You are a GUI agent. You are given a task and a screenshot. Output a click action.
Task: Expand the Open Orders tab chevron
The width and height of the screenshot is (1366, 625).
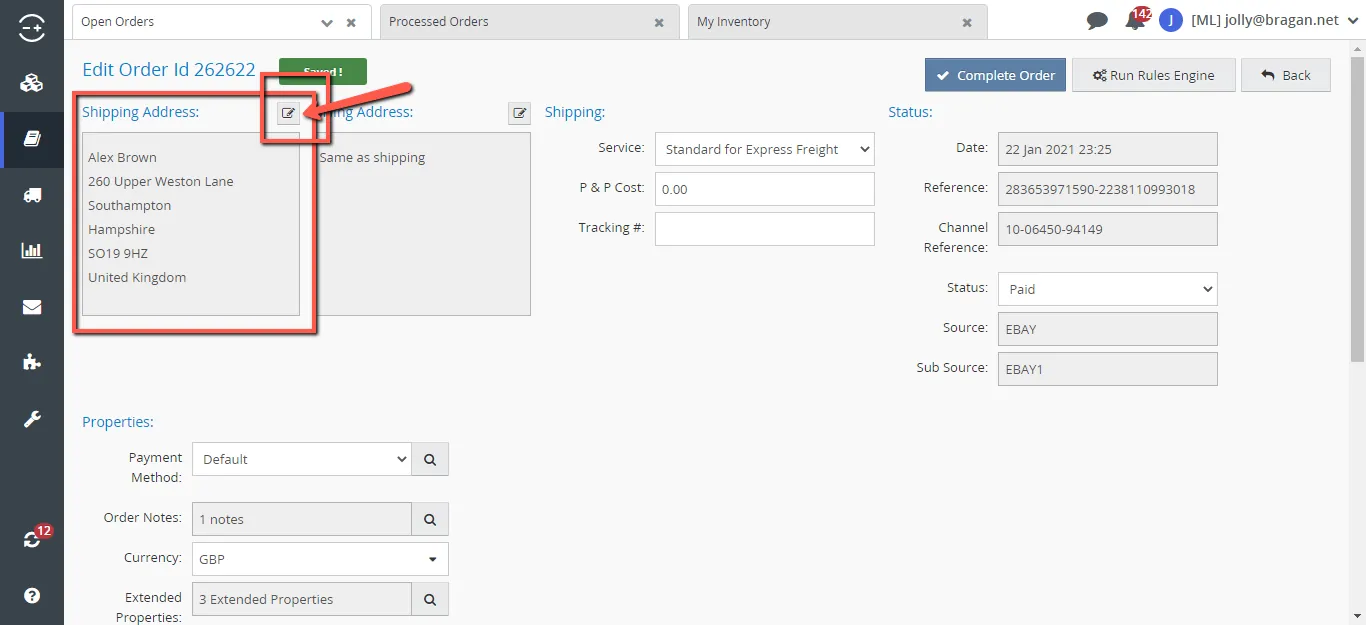point(327,22)
